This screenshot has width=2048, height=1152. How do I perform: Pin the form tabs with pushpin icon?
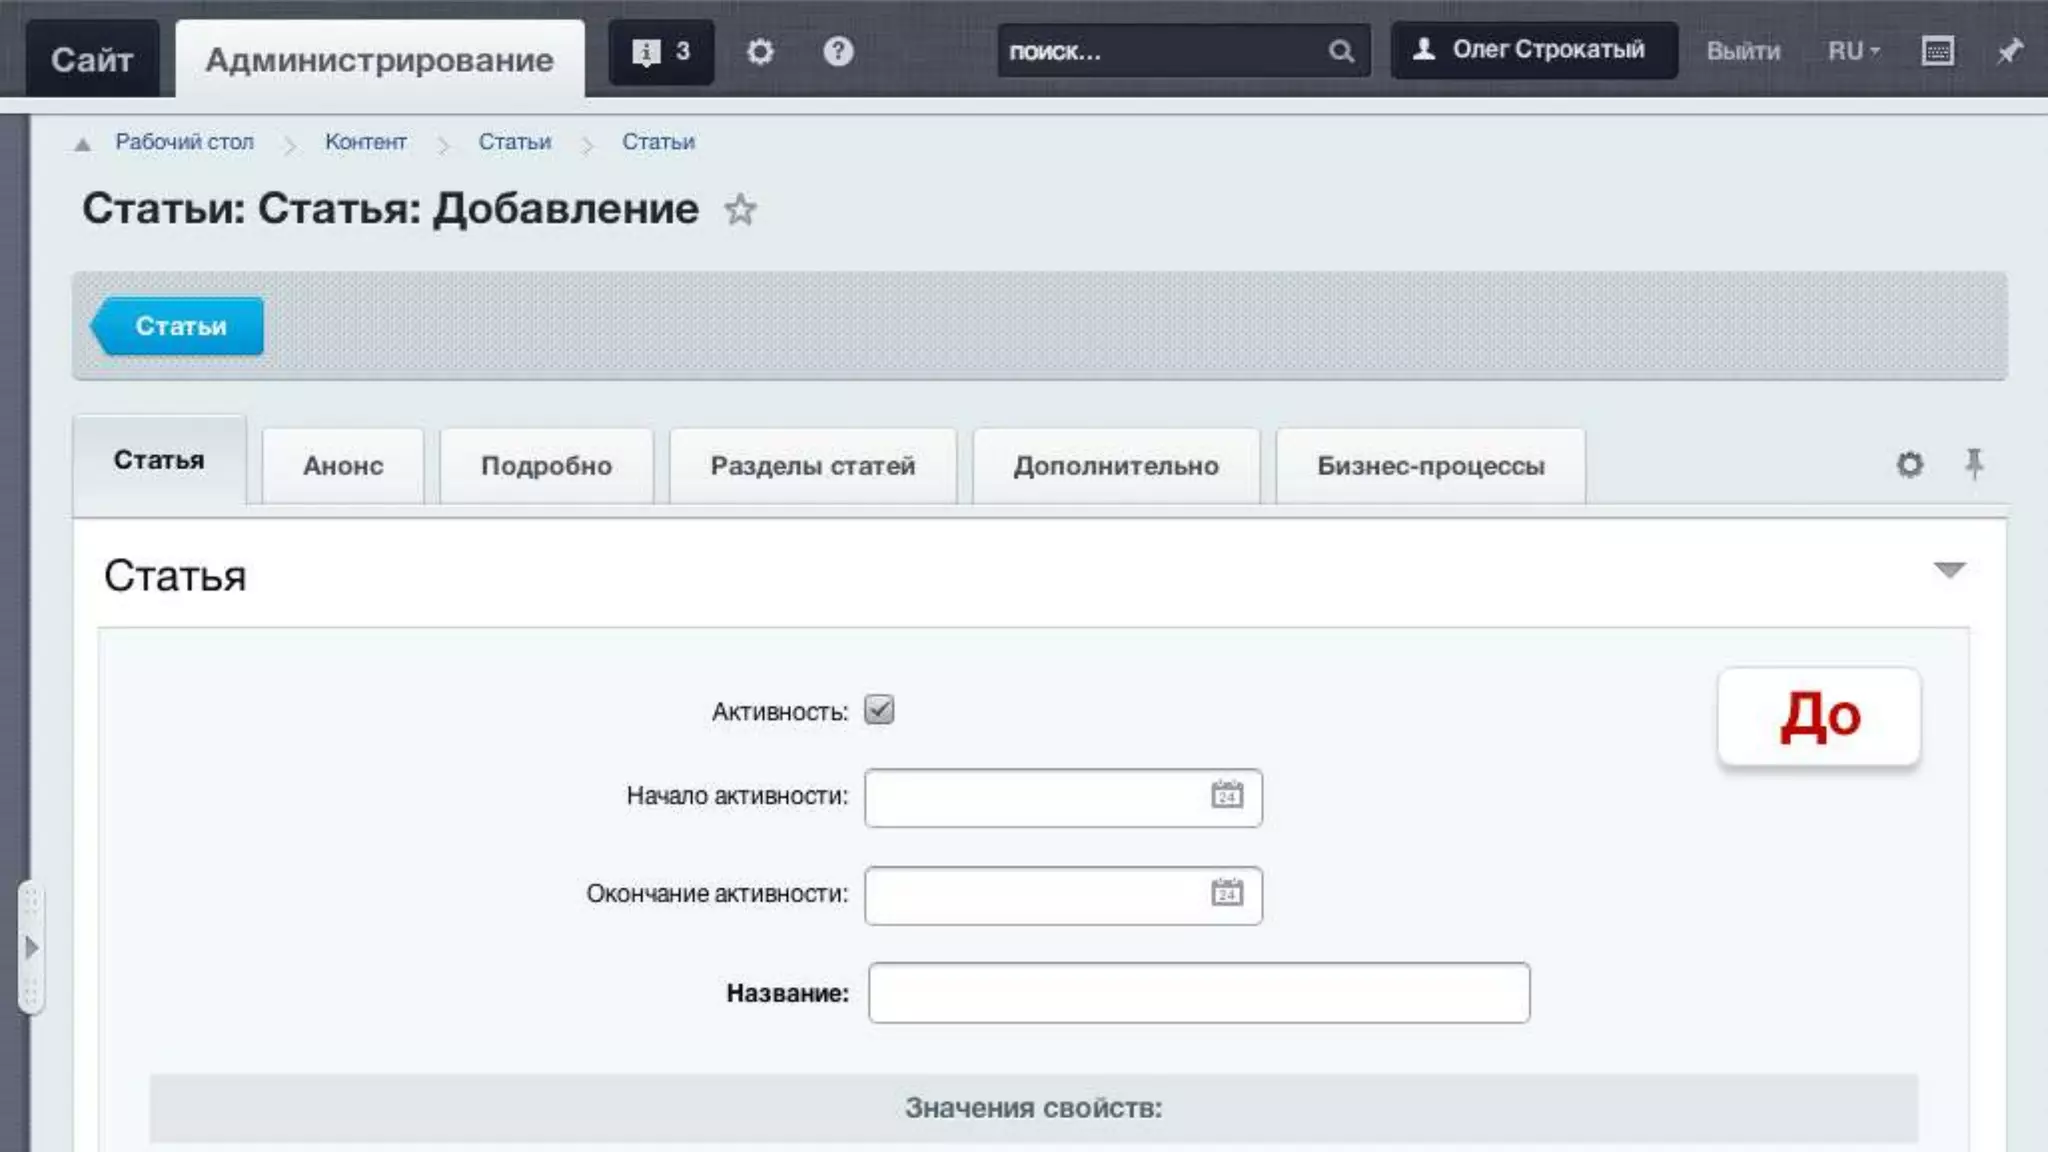1974,464
